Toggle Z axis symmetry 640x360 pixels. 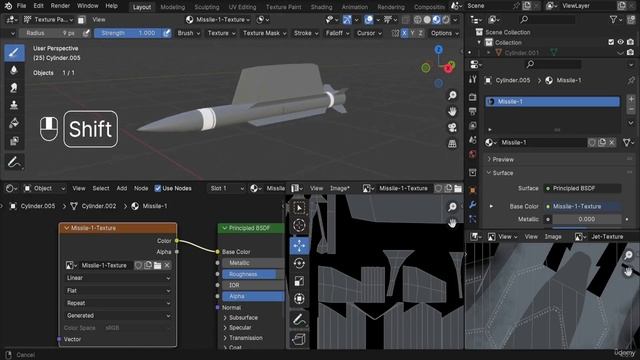420,33
